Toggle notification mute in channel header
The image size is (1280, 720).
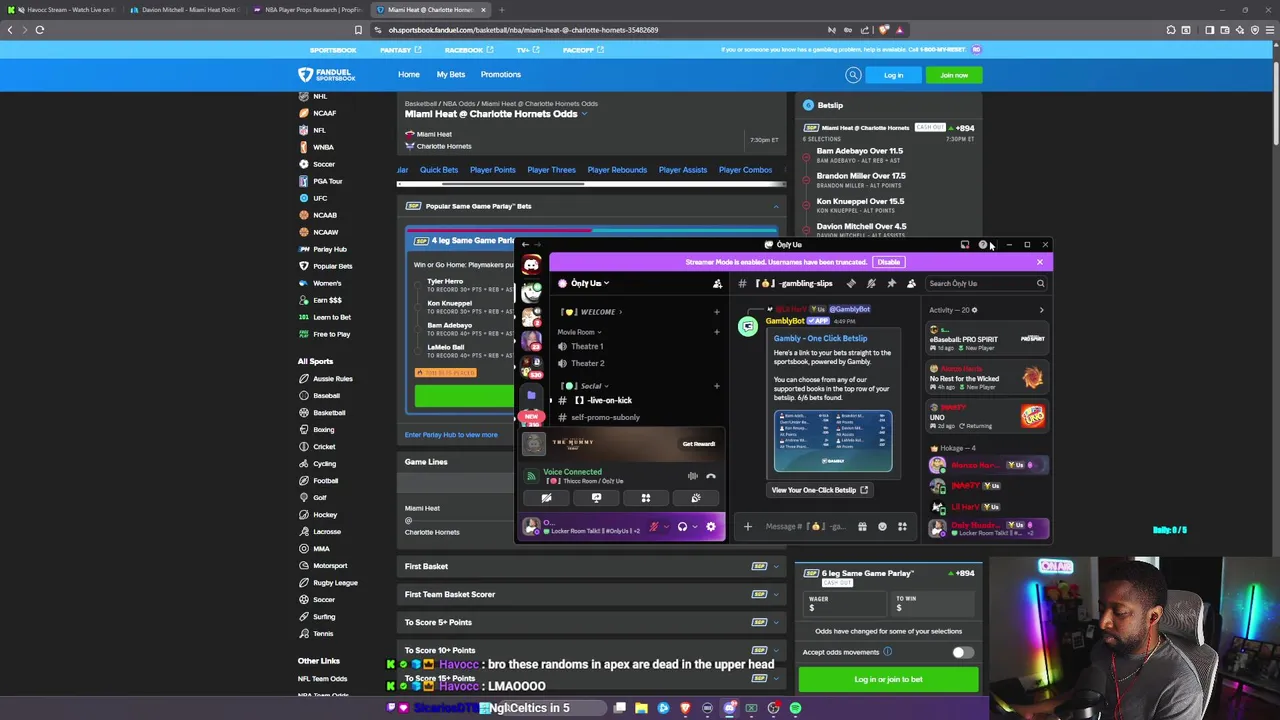[871, 284]
